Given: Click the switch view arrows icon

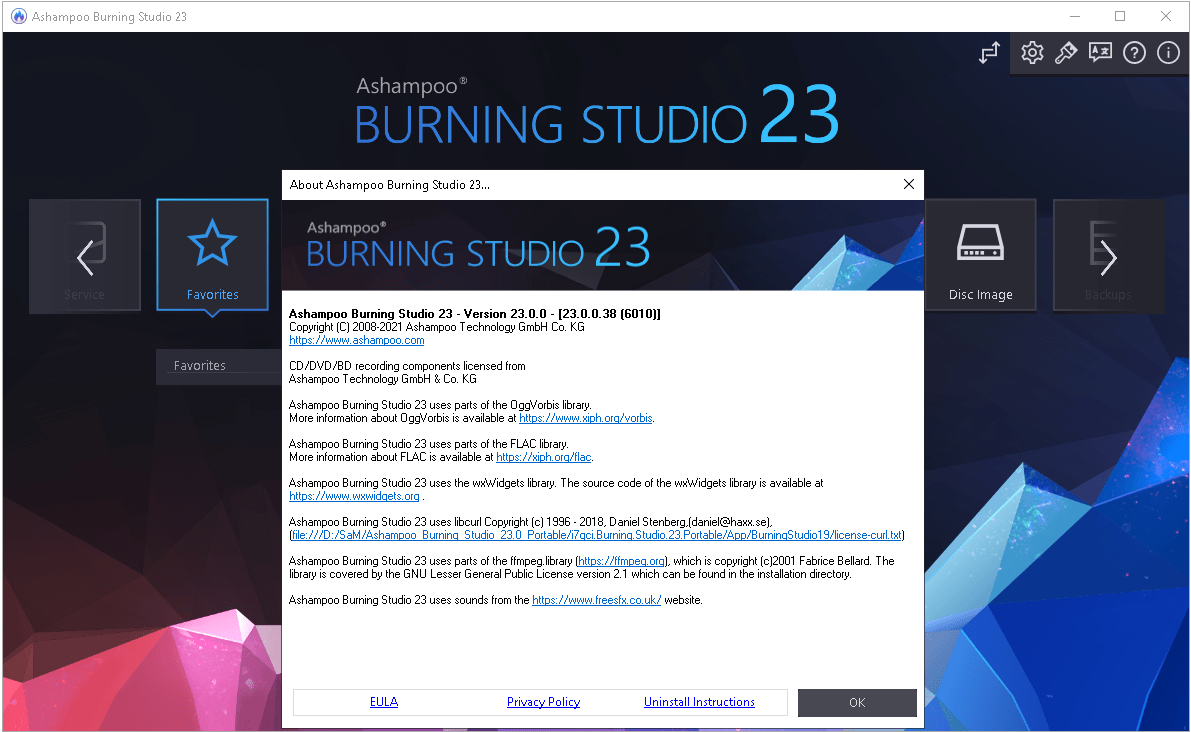Looking at the screenshot, I should click(x=990, y=52).
